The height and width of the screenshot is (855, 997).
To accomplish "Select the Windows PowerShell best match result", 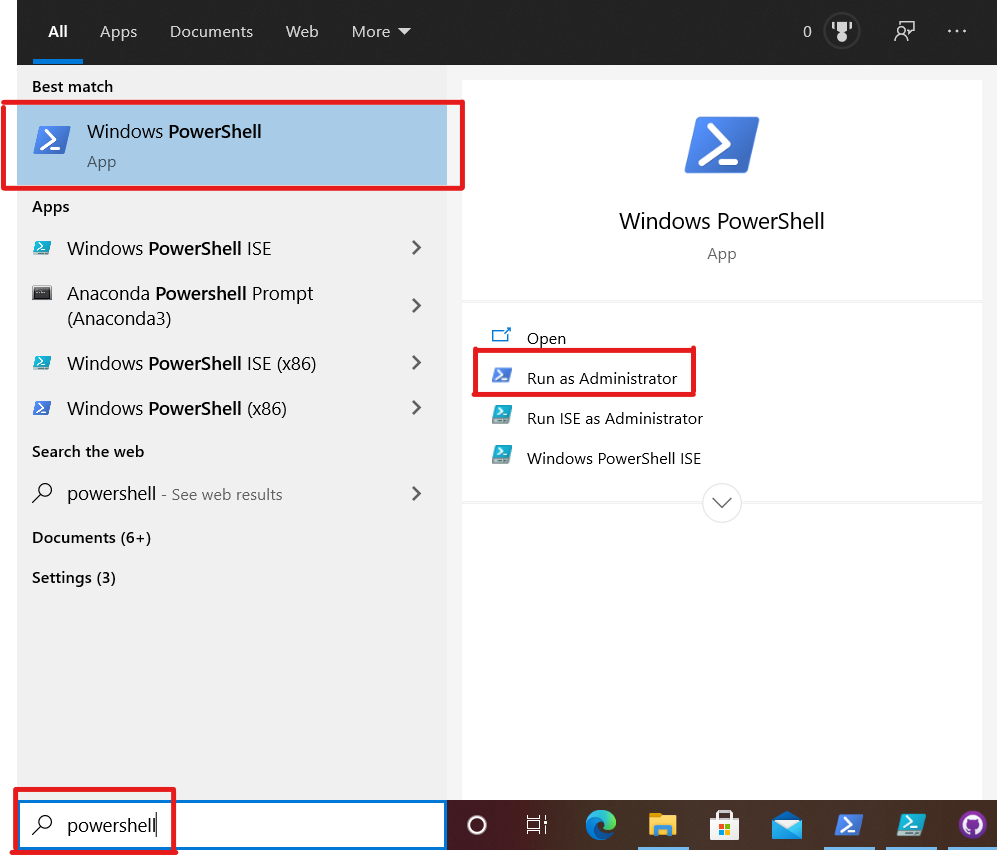I will coord(232,145).
